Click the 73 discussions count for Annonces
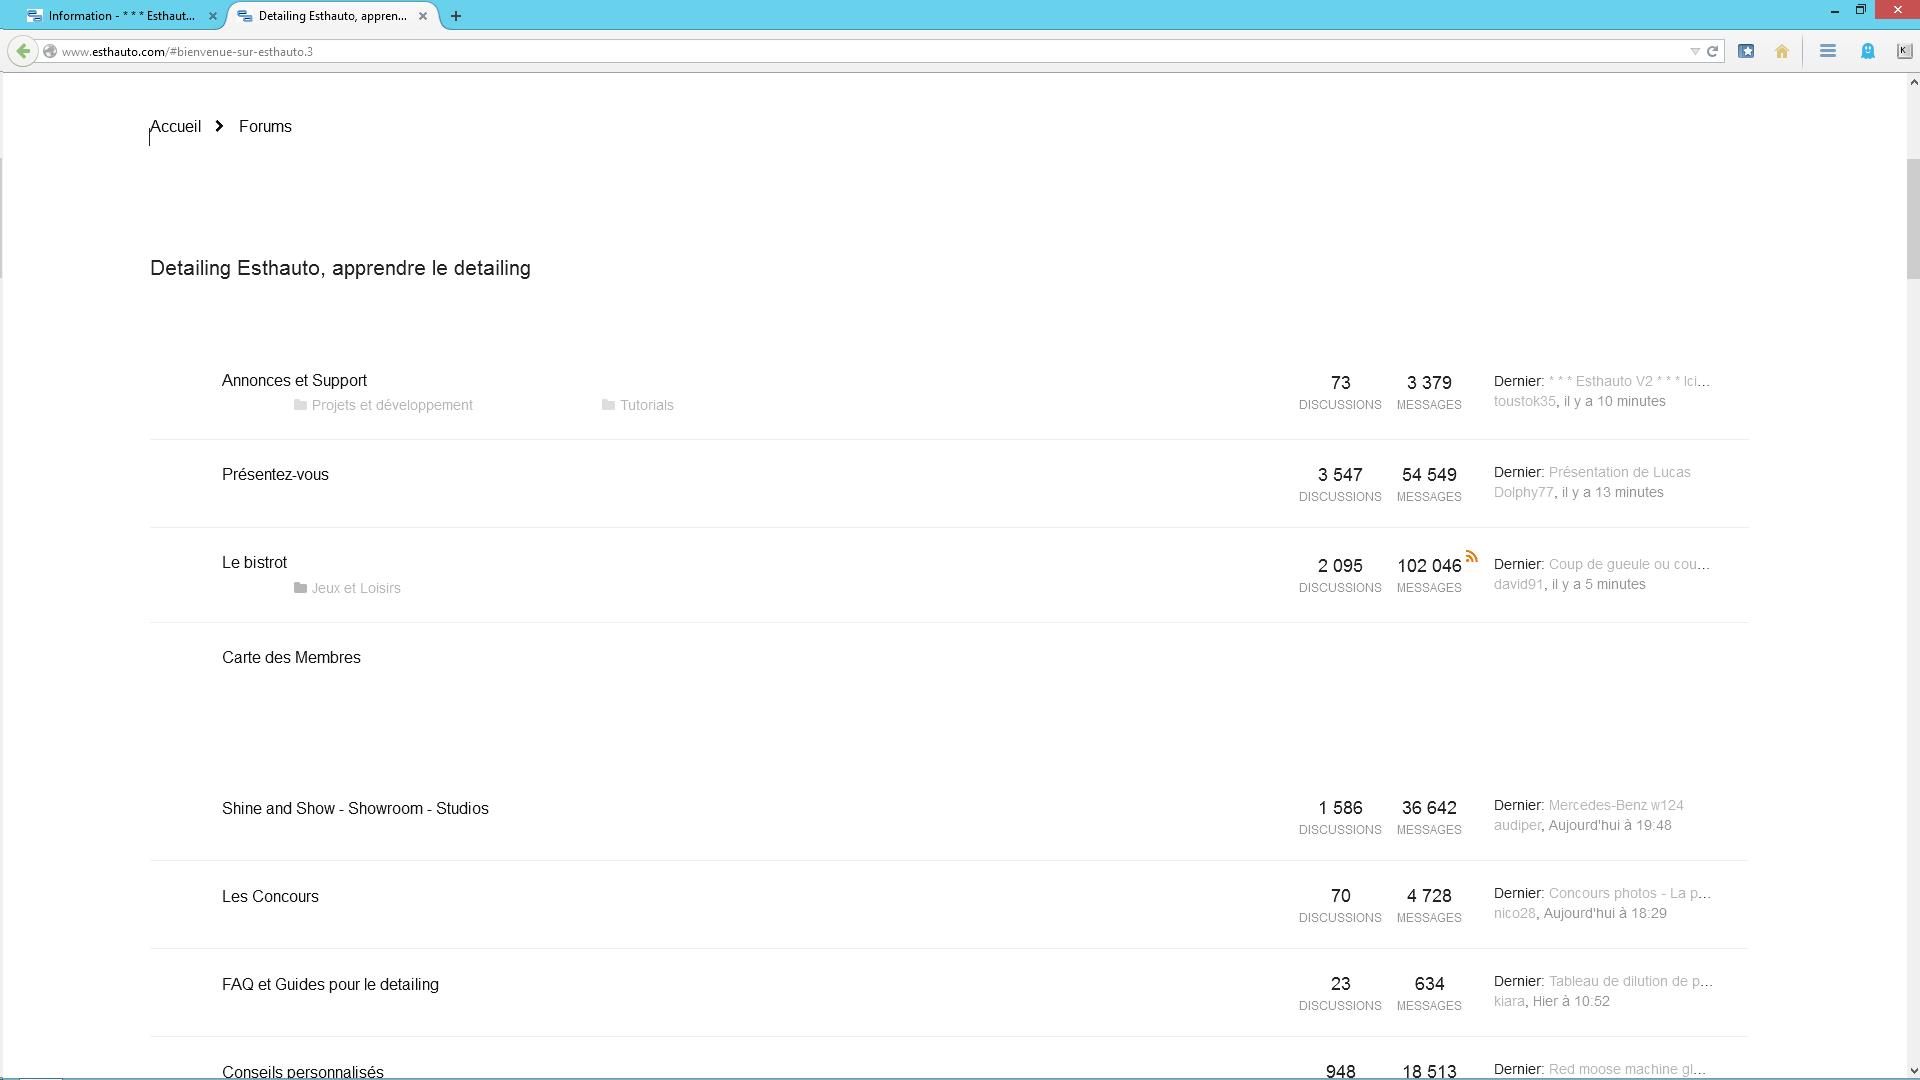This screenshot has width=1920, height=1080. click(1341, 383)
